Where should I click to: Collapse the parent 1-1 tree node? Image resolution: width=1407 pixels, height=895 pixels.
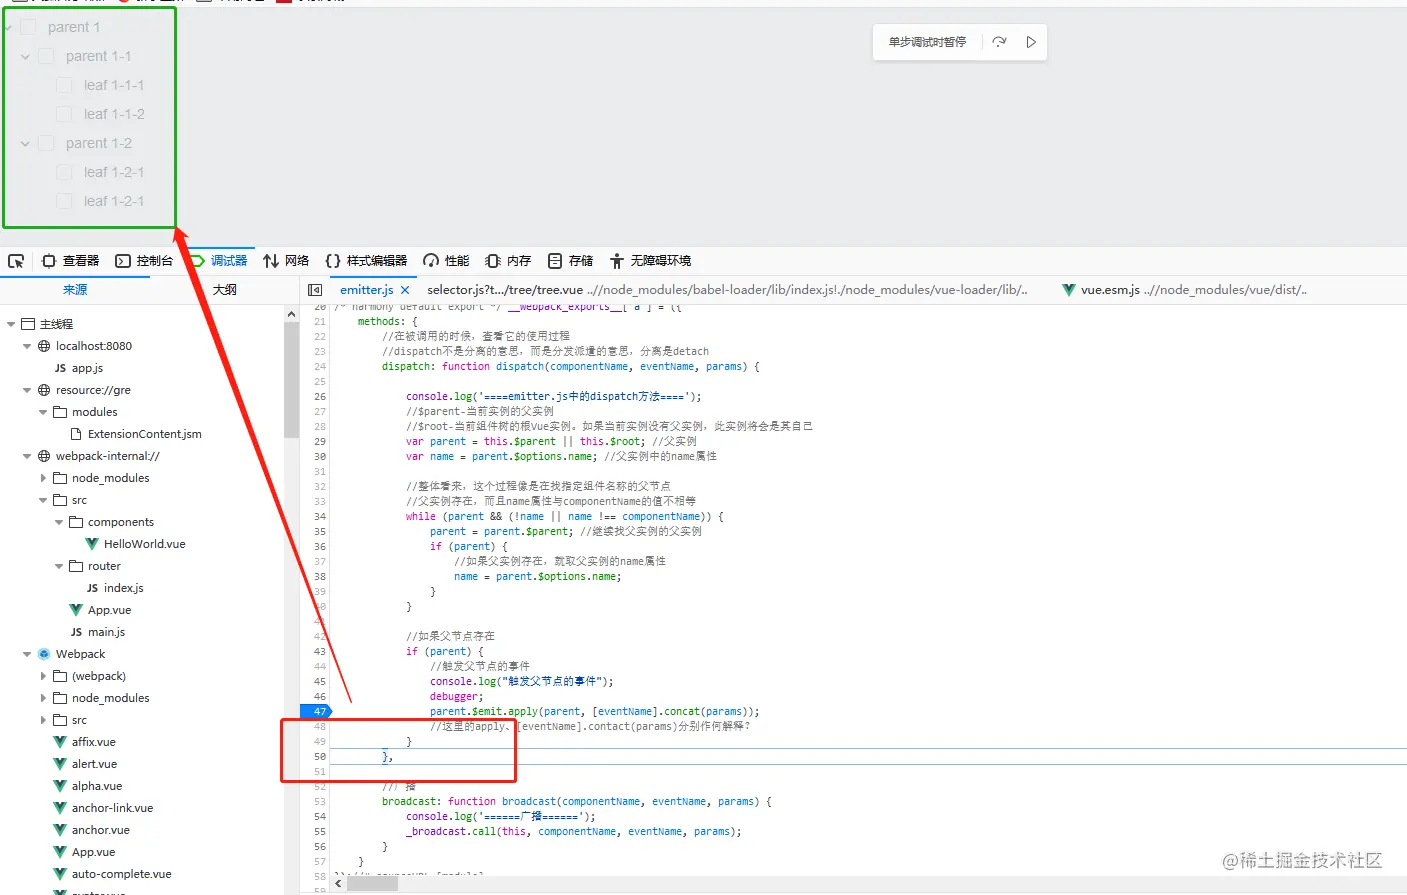[x=25, y=56]
